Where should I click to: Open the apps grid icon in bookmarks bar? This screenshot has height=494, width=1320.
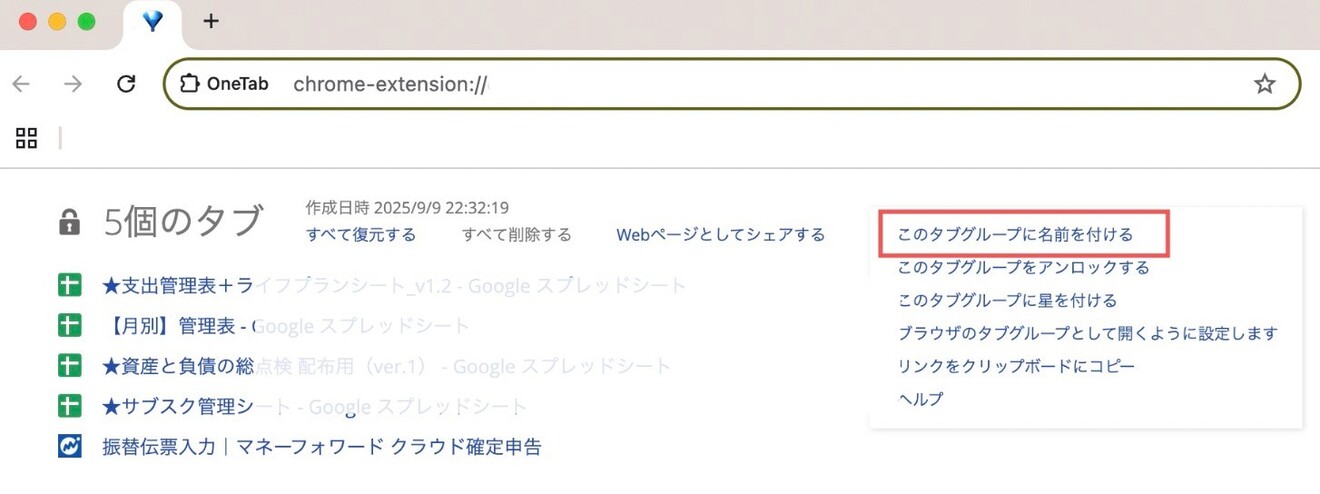pyautogui.click(x=27, y=138)
